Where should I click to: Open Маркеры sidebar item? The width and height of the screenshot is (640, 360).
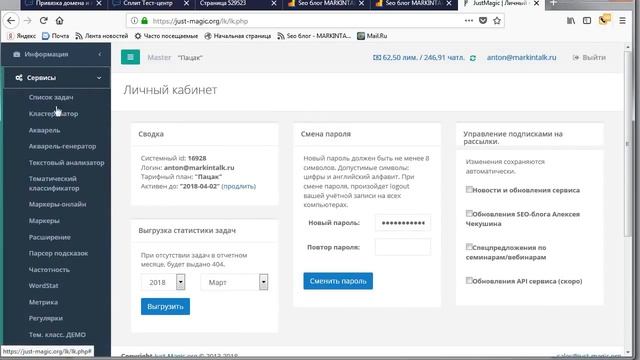[44, 221]
